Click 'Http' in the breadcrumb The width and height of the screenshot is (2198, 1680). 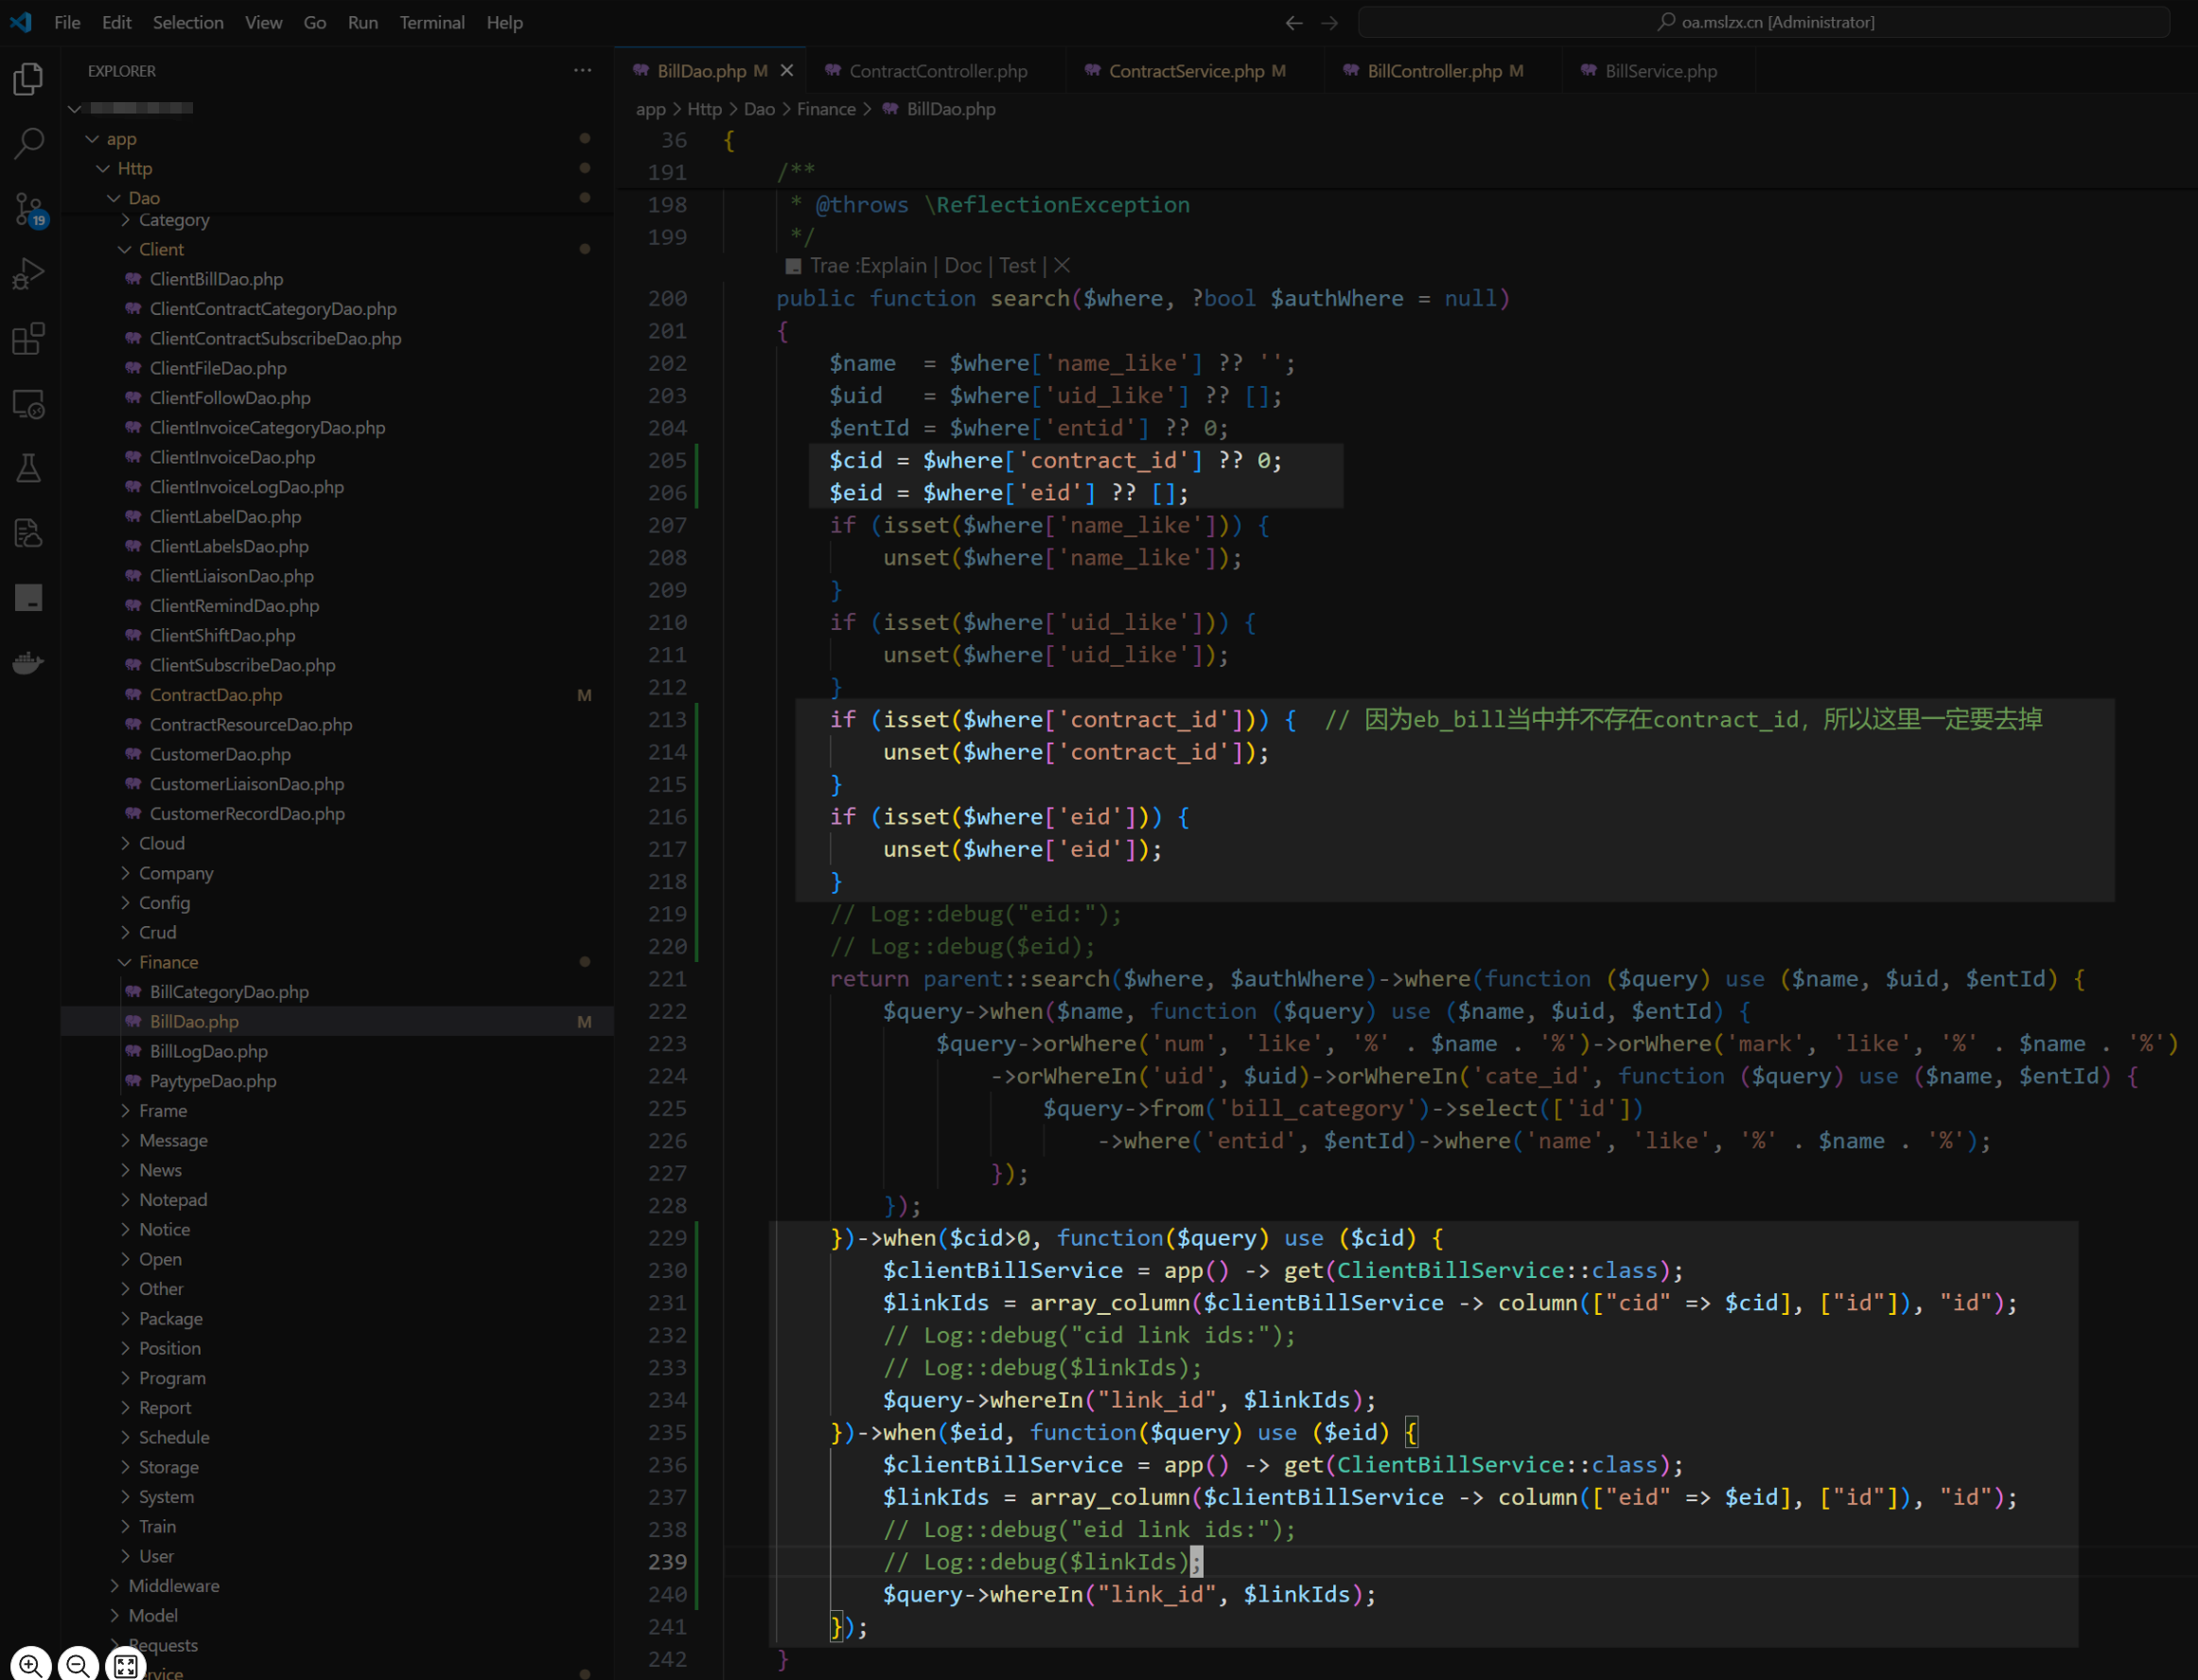(x=704, y=109)
